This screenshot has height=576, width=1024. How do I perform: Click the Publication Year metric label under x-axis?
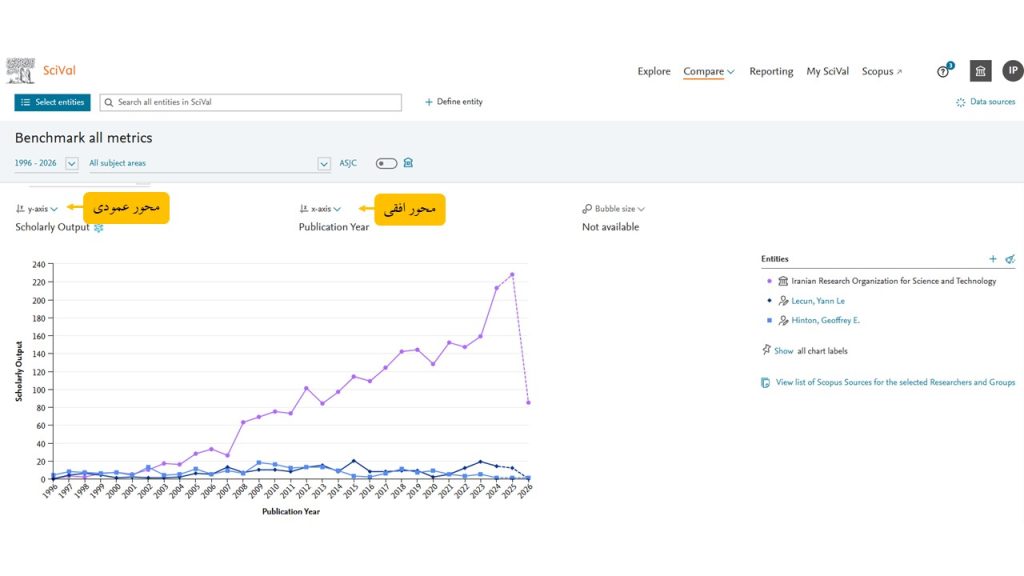[334, 227]
